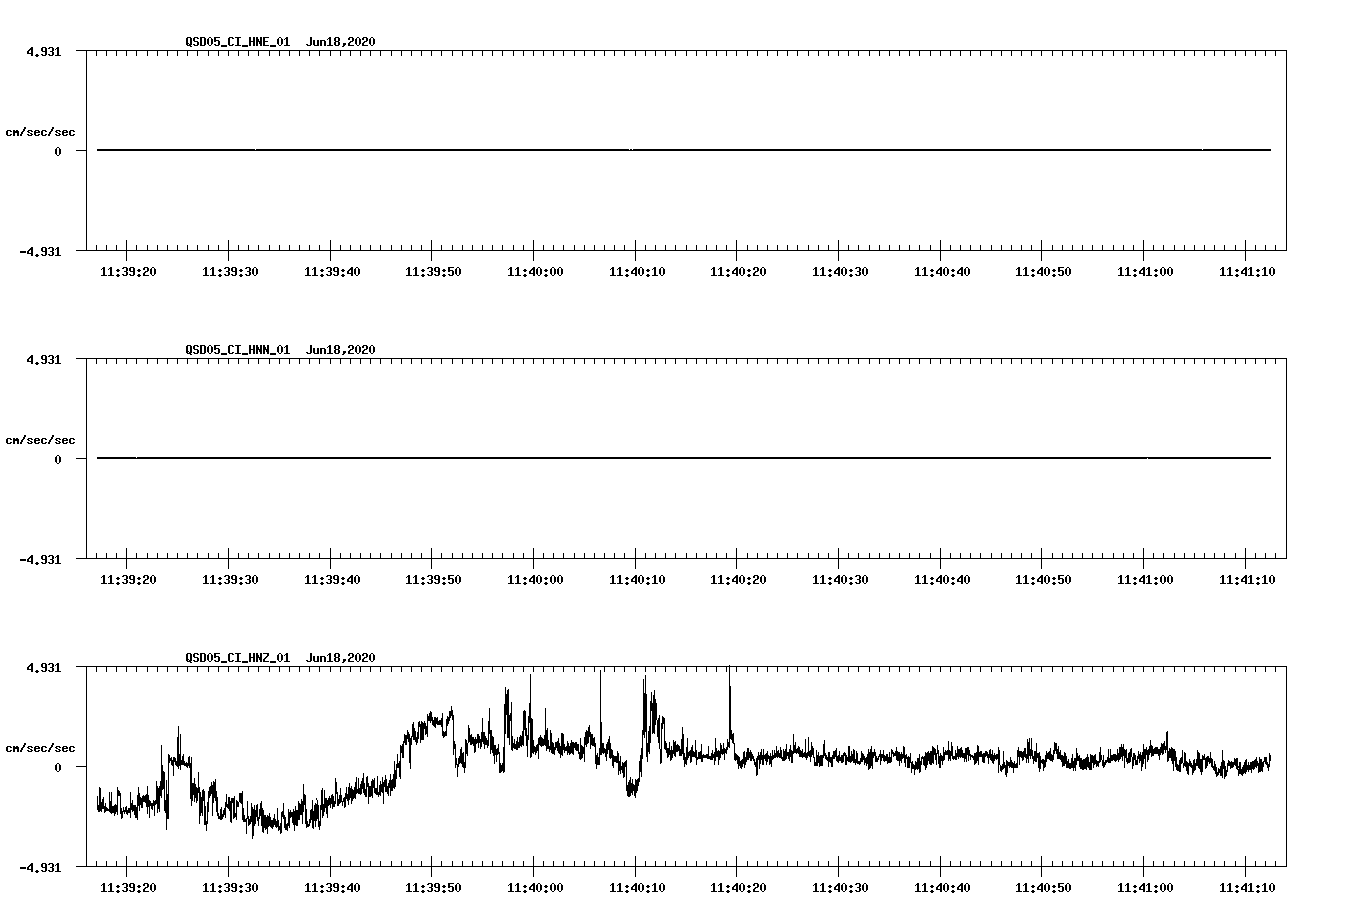Select the -4.931 lower limit on HNZ plot
Image resolution: width=1358 pixels, height=924 pixels.
point(40,868)
